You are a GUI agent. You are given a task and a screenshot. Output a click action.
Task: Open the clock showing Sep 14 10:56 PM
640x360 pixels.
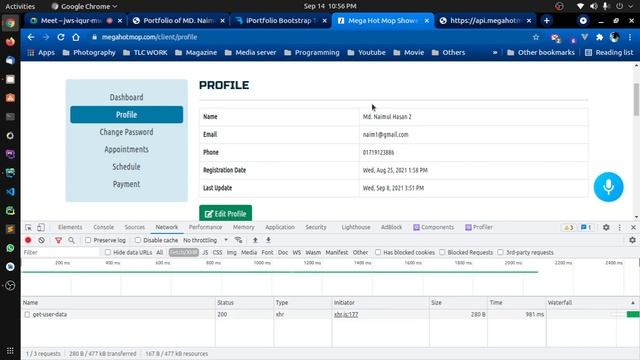(330, 6)
